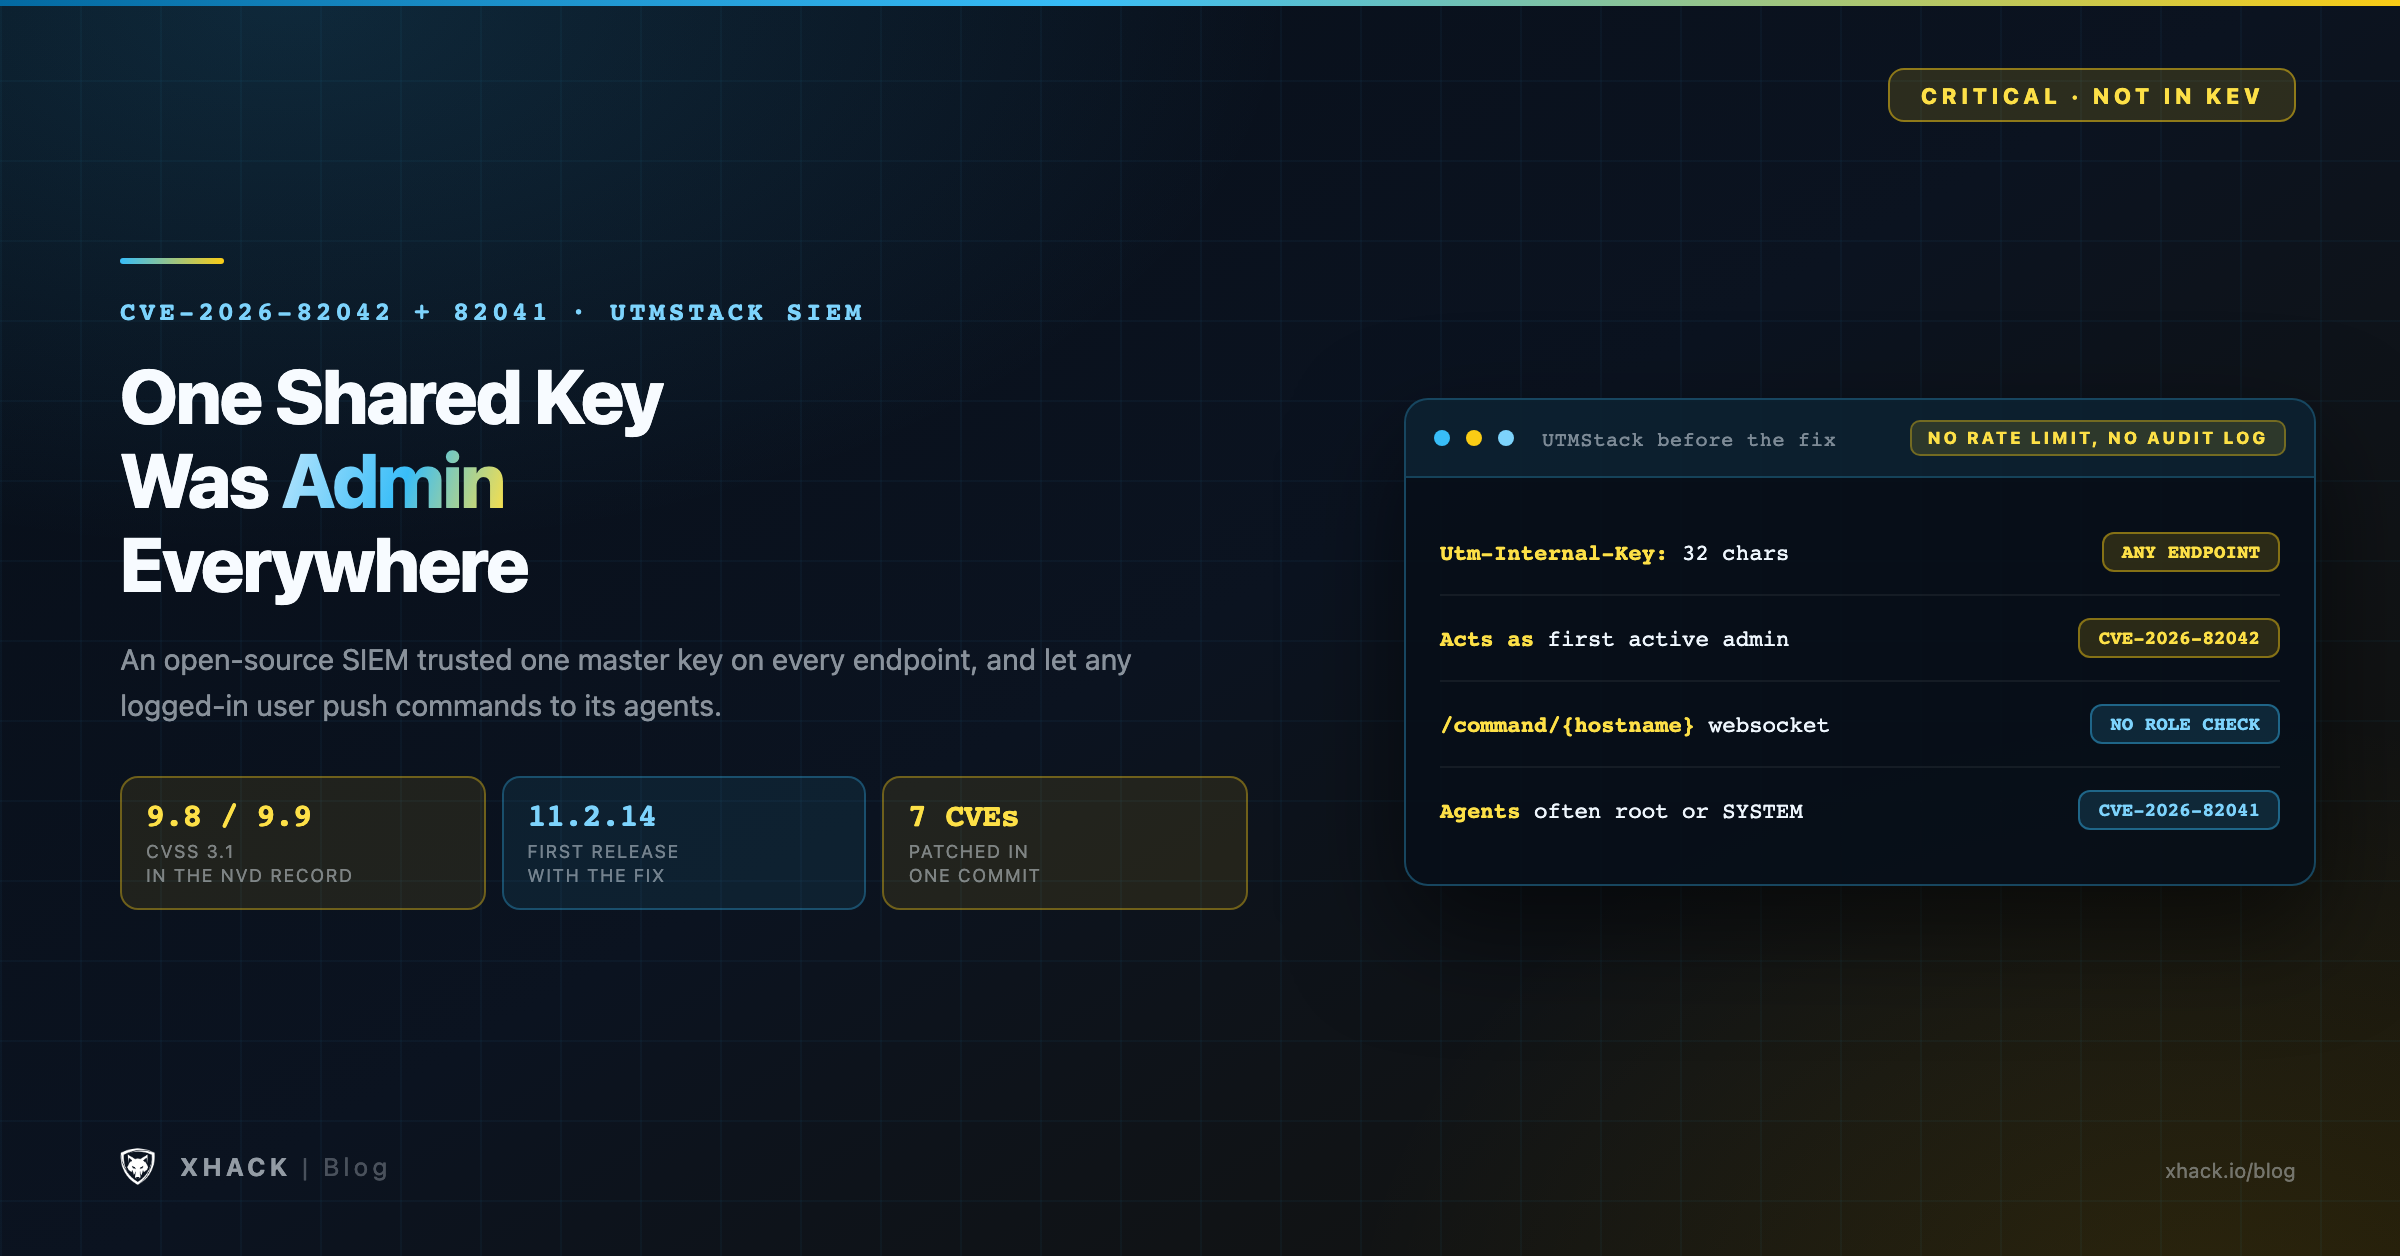Click the CVE-2026-82042 + 82041 heading line

pyautogui.click(x=491, y=312)
